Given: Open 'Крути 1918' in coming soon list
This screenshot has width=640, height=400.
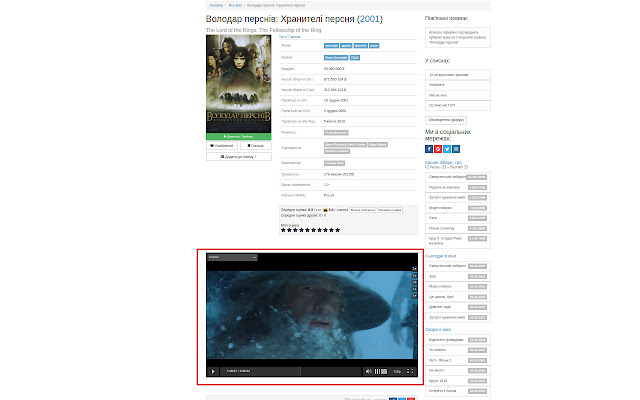Looking at the screenshot, I should (x=458, y=381).
